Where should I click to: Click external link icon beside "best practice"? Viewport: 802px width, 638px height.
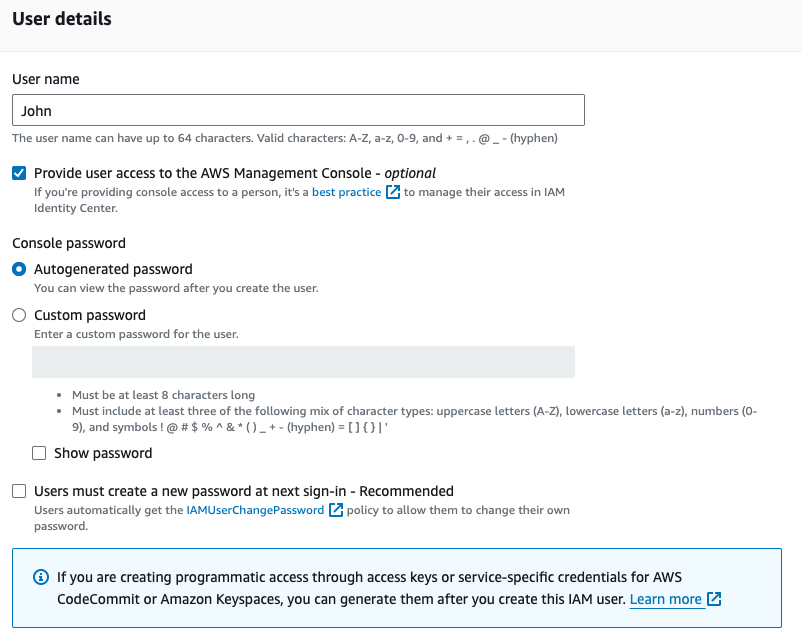coord(393,192)
